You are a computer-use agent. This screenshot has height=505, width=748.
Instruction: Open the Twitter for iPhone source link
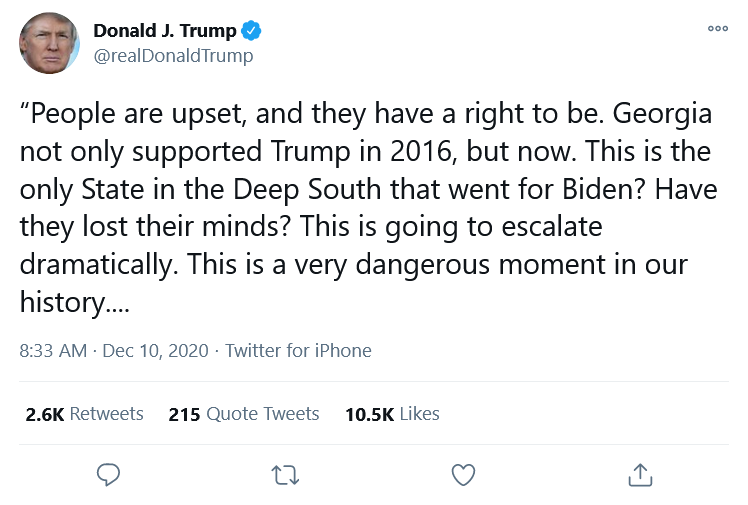click(298, 351)
